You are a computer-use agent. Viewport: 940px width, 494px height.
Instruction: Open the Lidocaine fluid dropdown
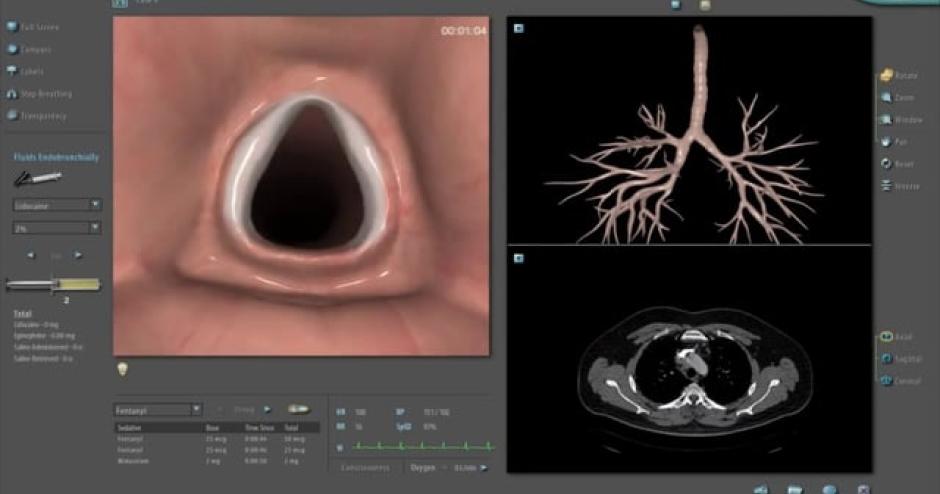[x=57, y=205]
